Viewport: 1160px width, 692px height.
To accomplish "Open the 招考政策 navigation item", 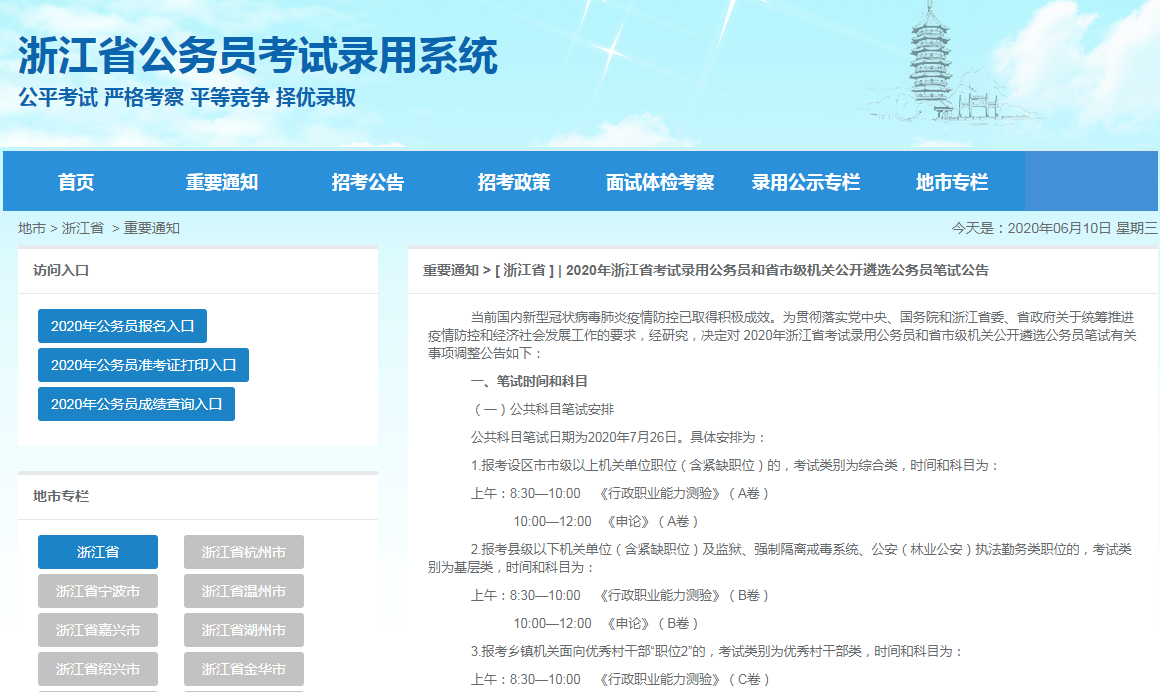I will [514, 182].
